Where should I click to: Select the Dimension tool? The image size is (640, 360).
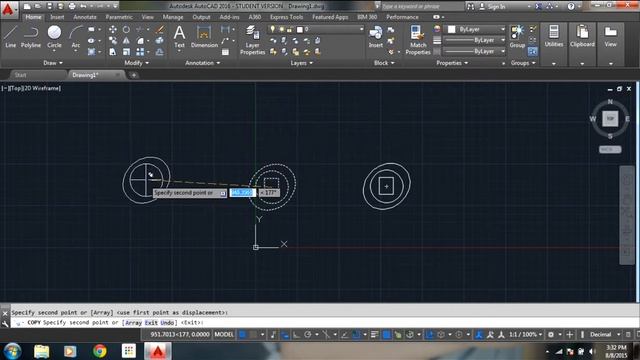(204, 37)
